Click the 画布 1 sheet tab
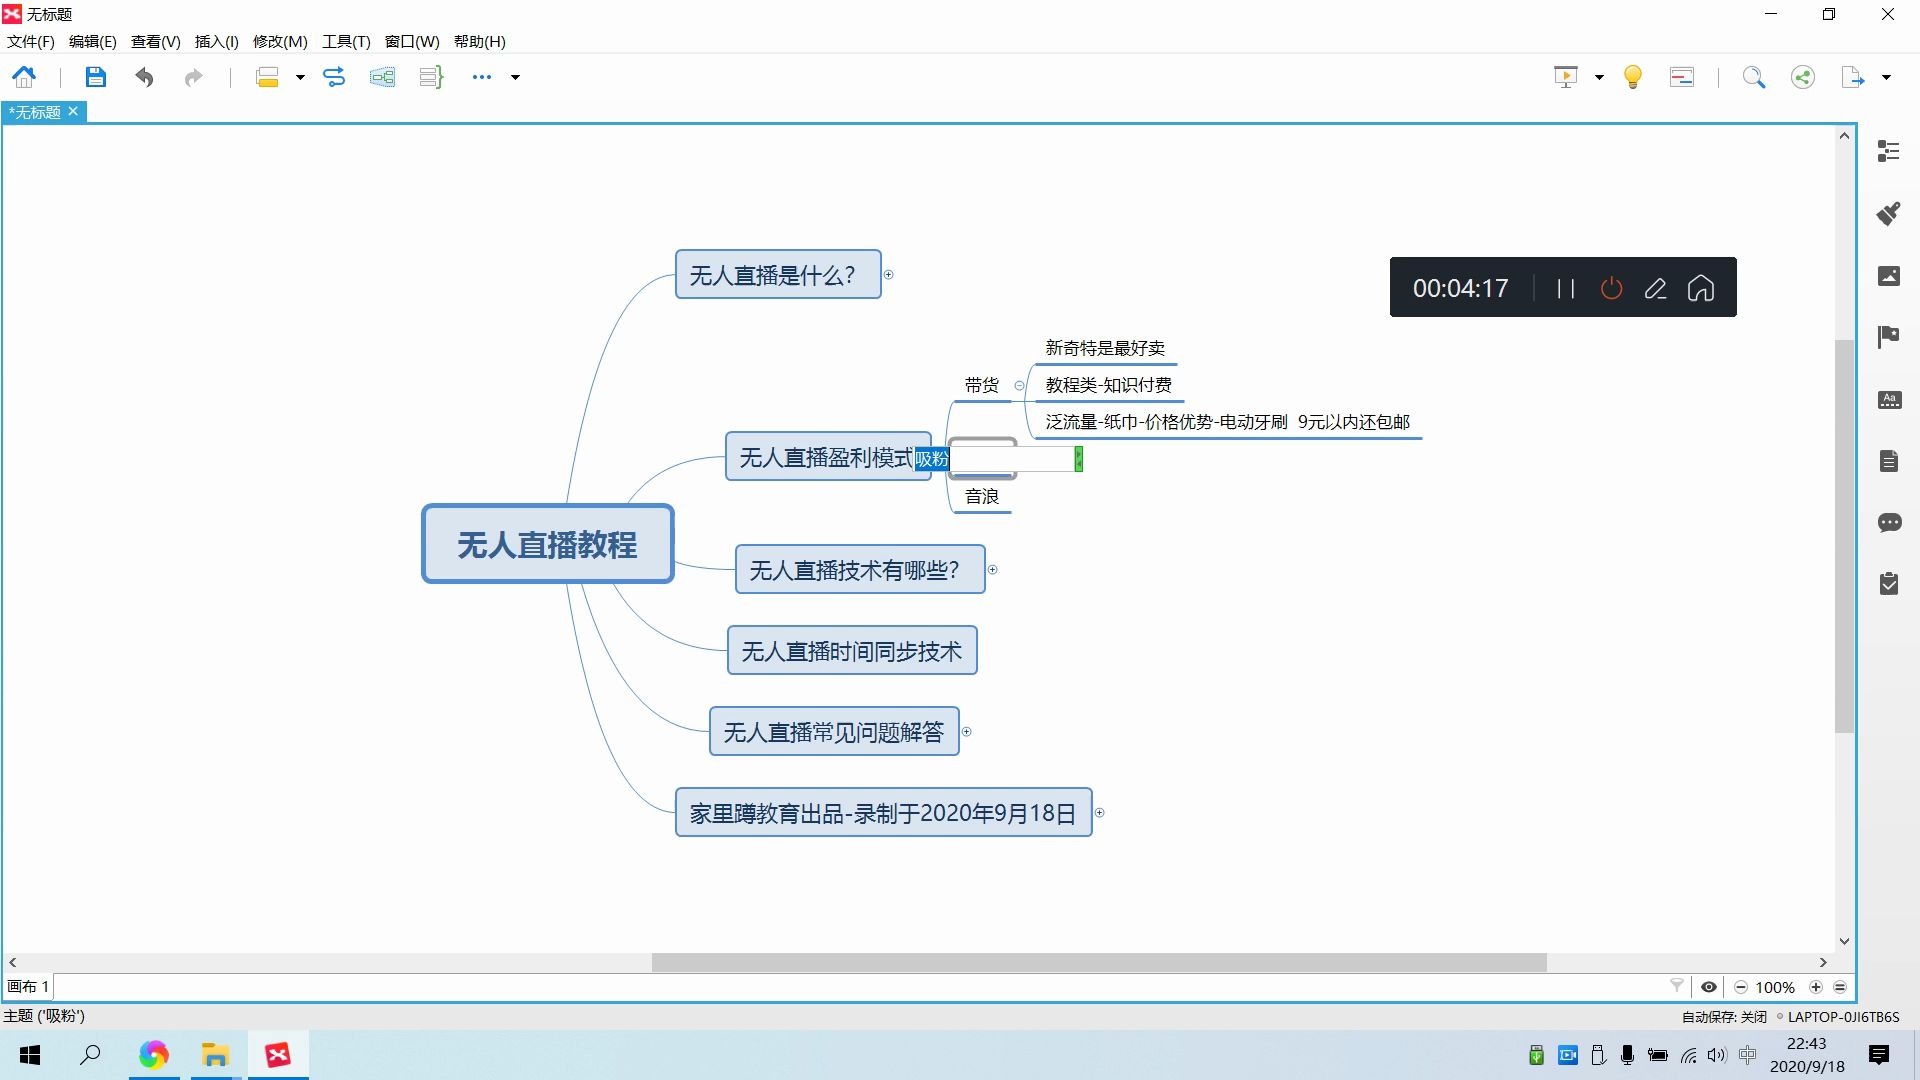This screenshot has width=1920, height=1080. [x=28, y=986]
